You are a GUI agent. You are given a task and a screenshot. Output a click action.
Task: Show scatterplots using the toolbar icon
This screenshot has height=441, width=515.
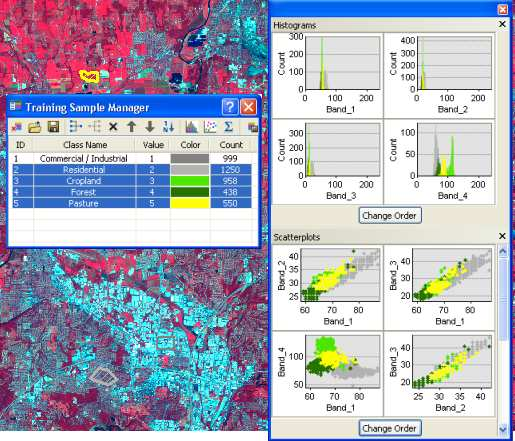[210, 127]
